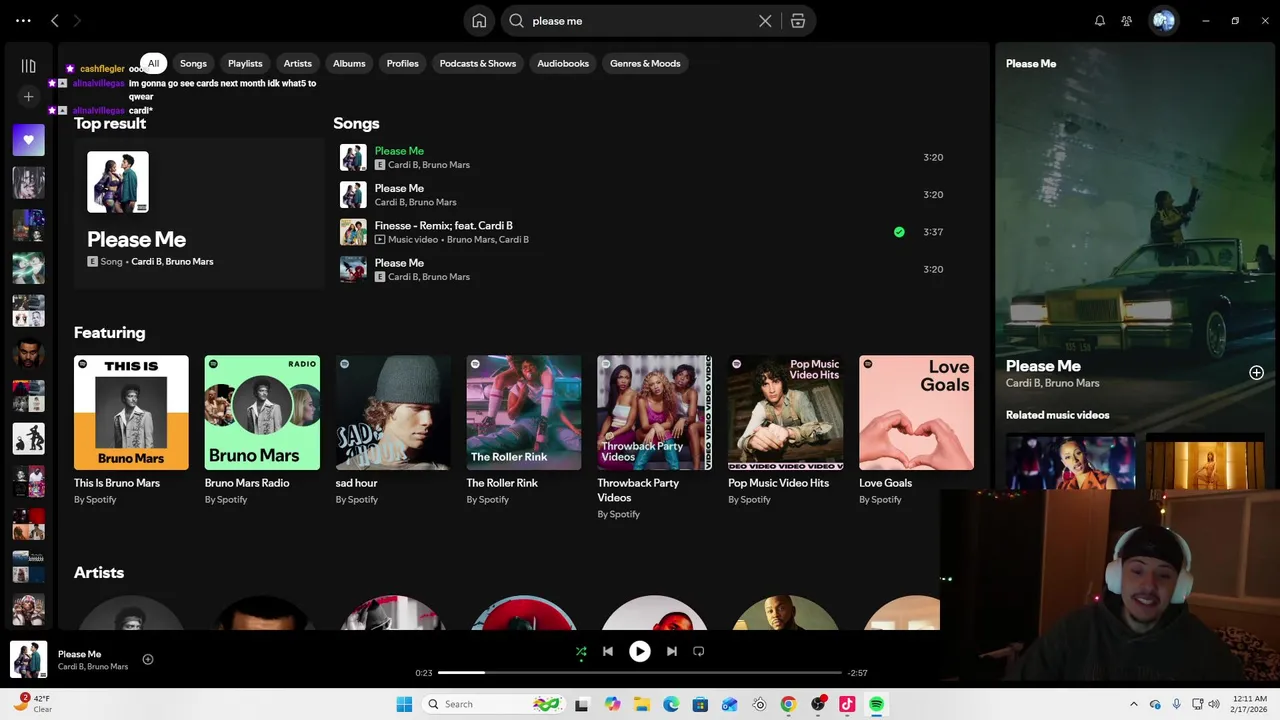Open the Please Me top result card
This screenshot has height=720, width=1280.
point(199,214)
